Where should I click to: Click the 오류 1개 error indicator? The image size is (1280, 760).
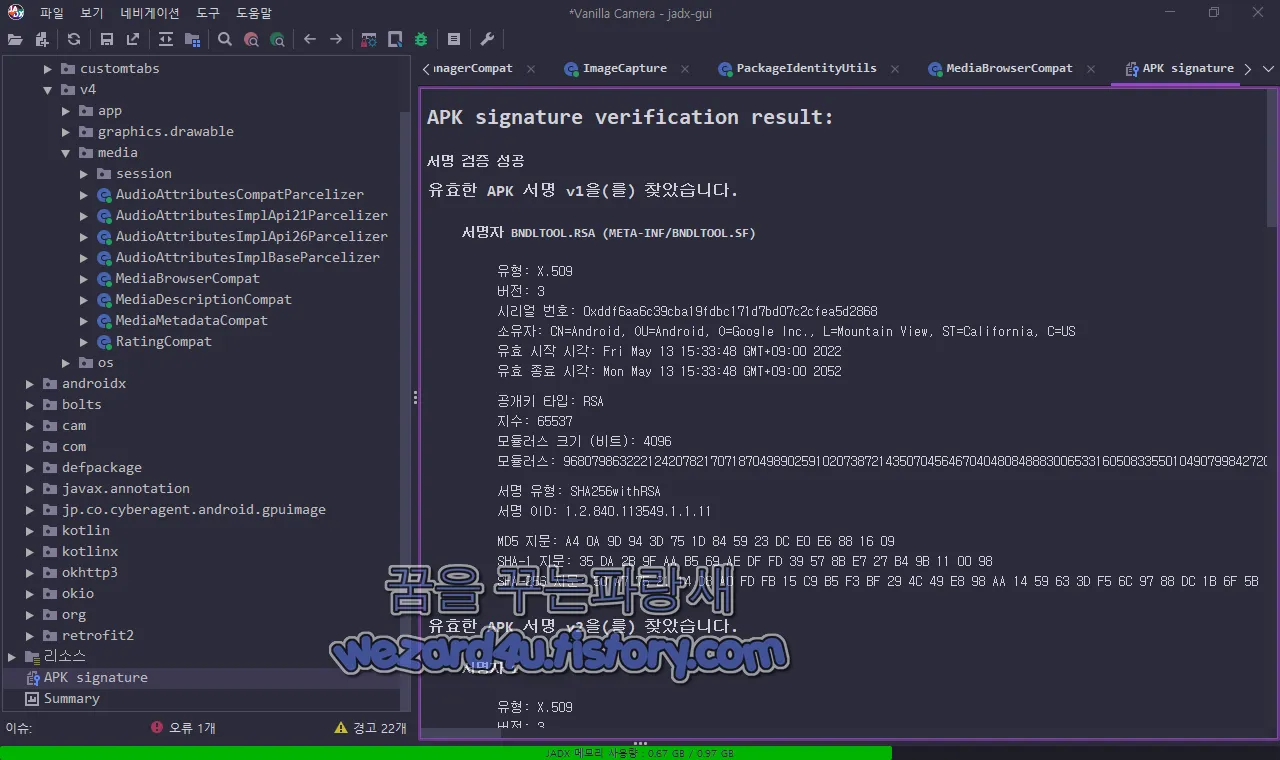(183, 728)
